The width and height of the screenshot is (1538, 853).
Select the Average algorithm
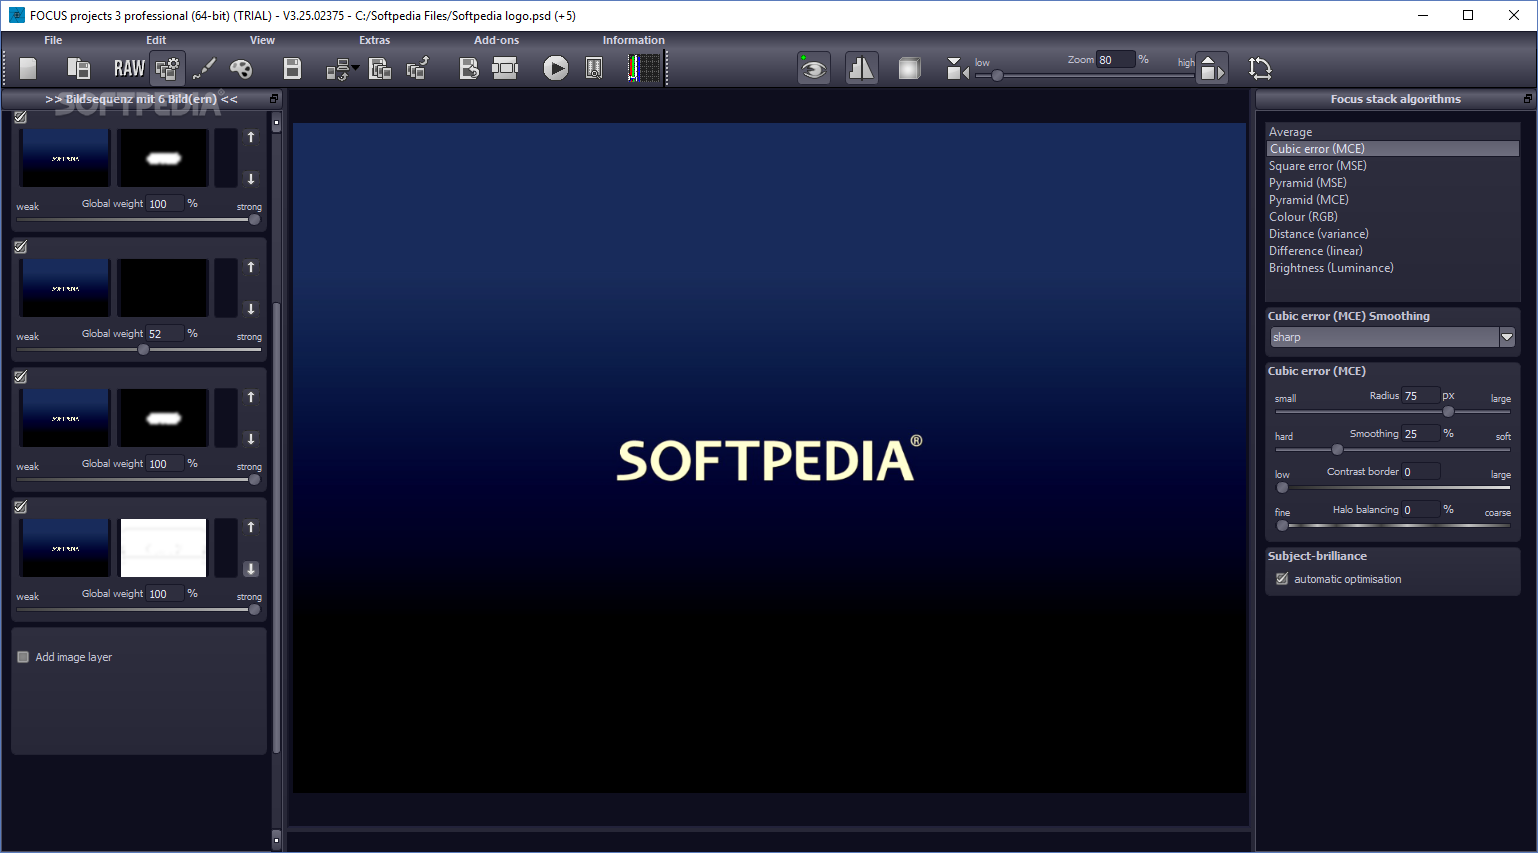(1392, 132)
